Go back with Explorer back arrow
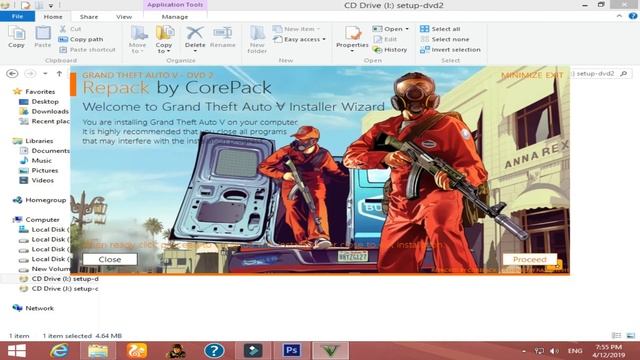 point(12,73)
